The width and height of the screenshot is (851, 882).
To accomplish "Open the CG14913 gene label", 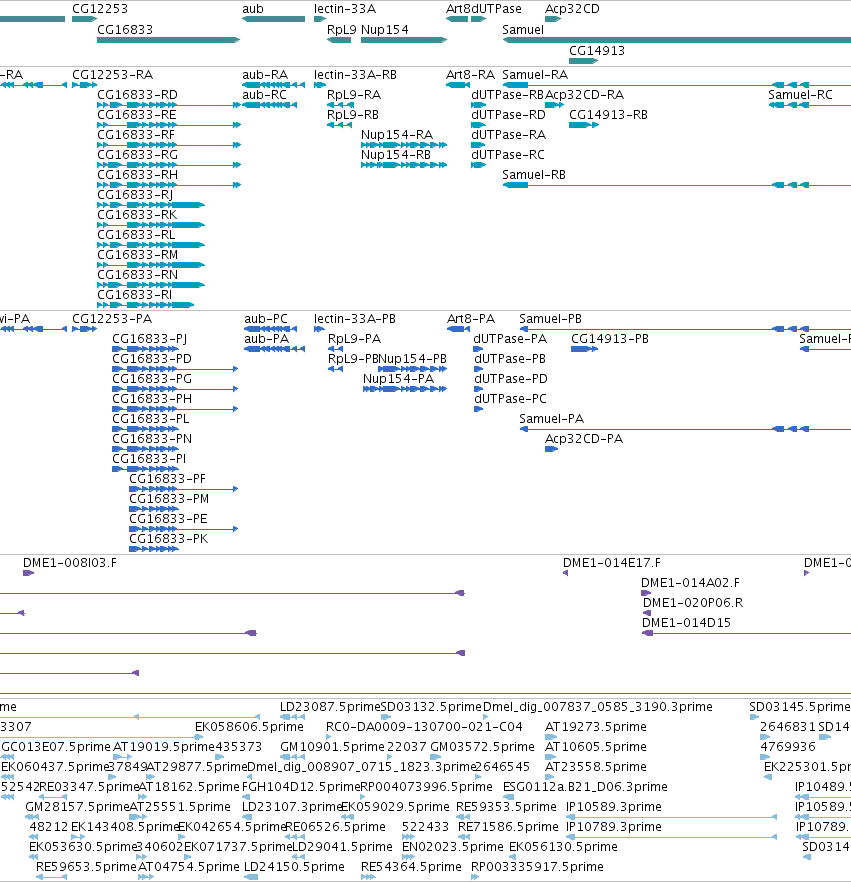I will (597, 51).
